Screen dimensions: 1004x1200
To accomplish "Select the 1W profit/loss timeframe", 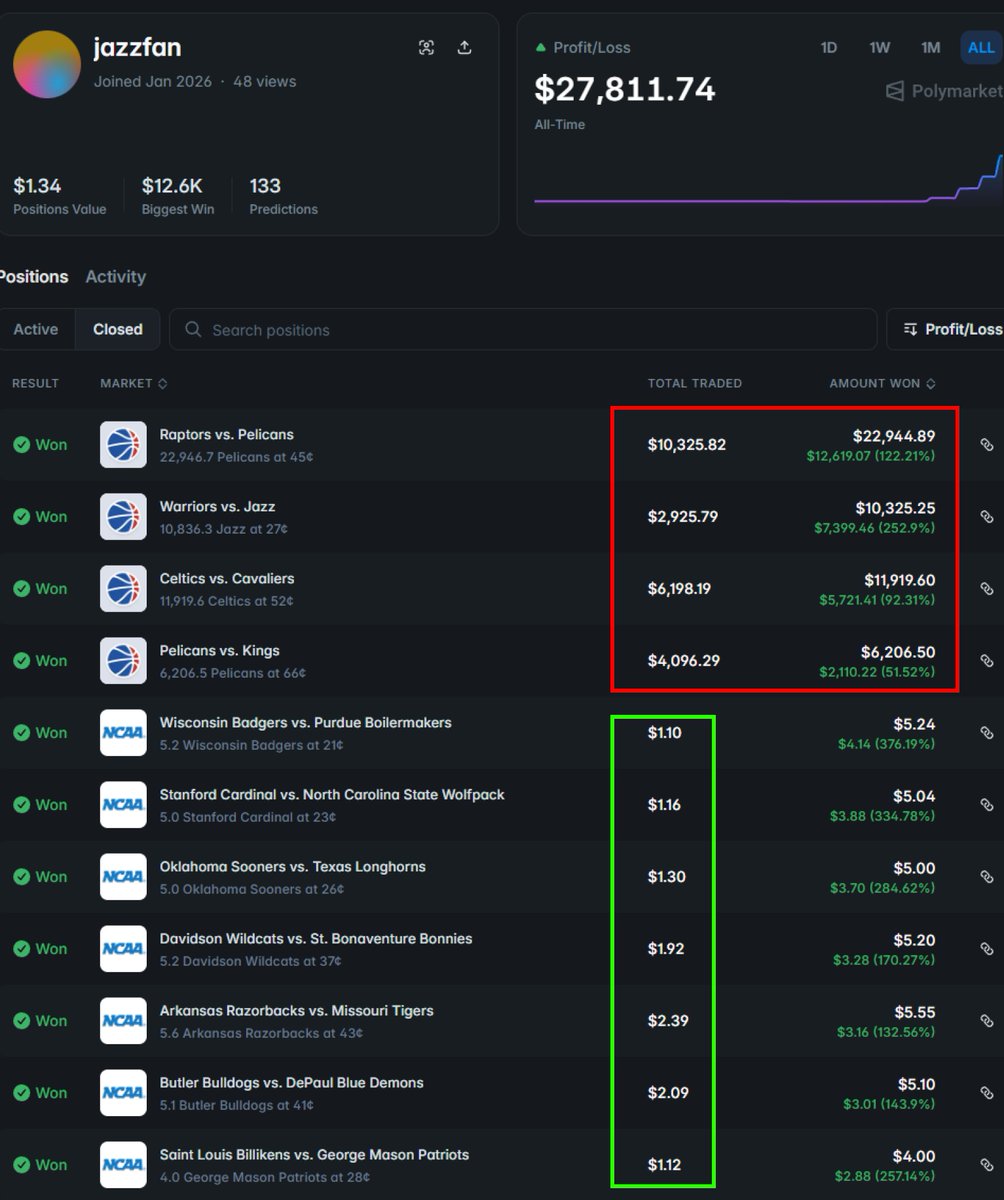I will (880, 48).
